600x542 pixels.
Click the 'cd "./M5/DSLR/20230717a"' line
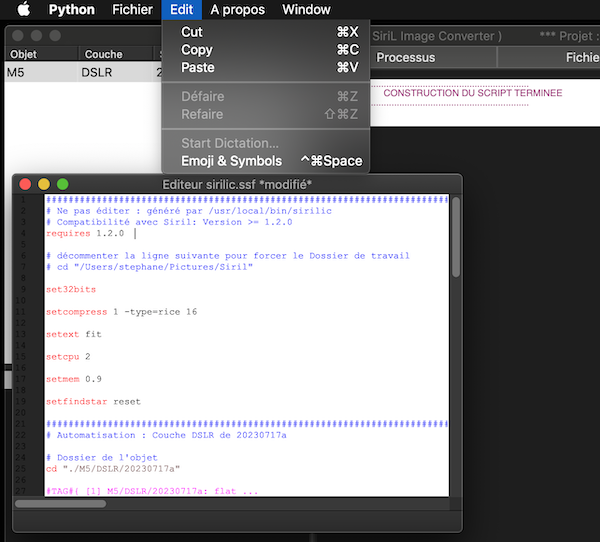pyautogui.click(x=113, y=469)
